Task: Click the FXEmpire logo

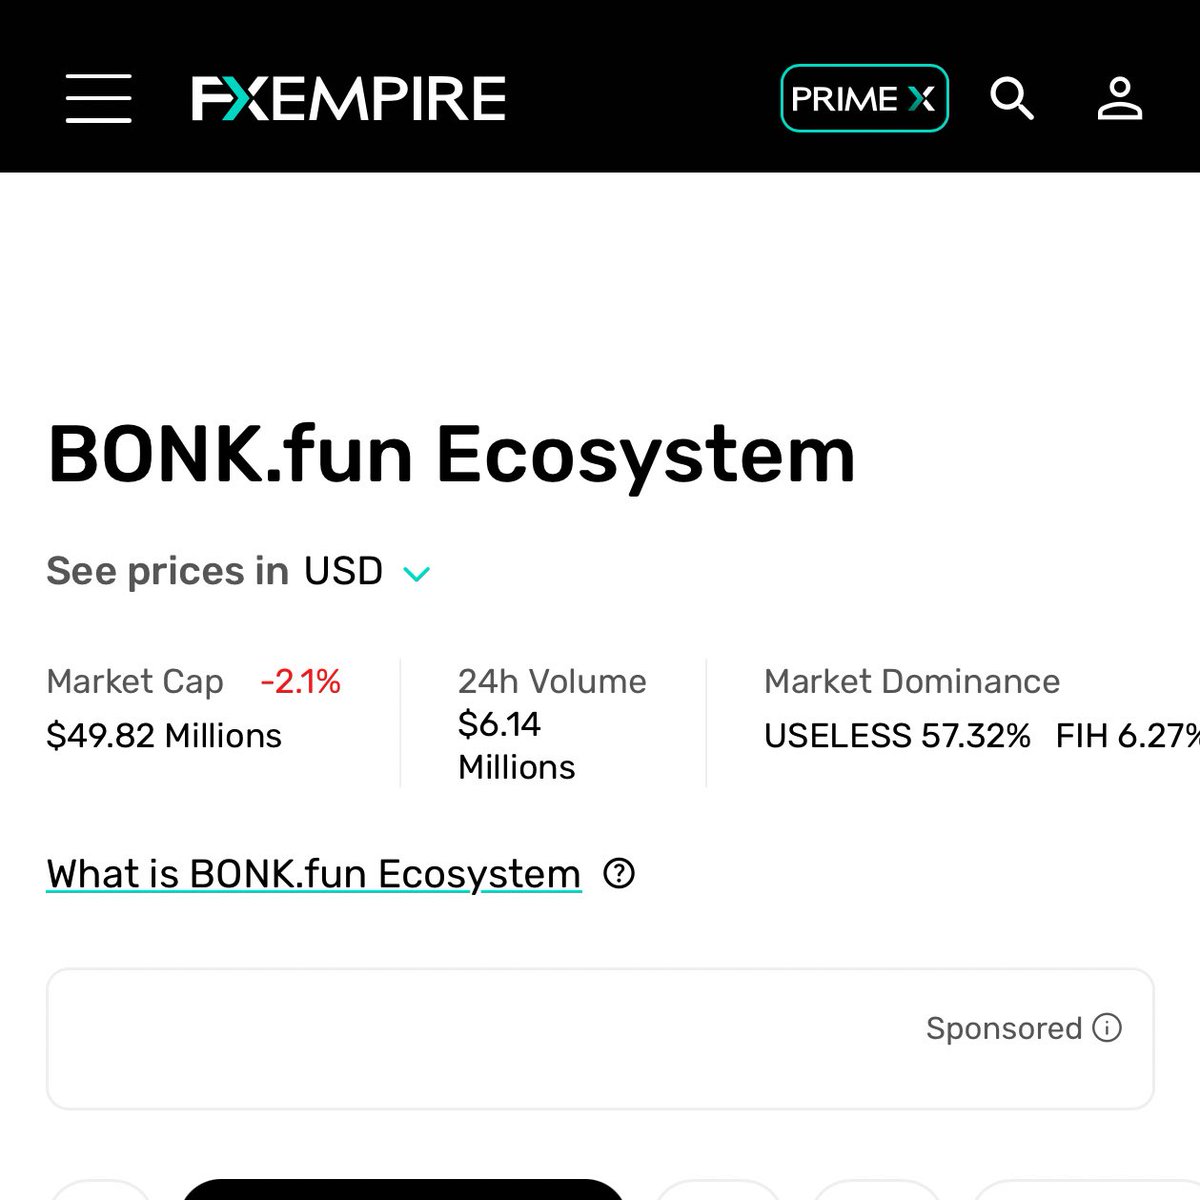Action: tap(348, 99)
